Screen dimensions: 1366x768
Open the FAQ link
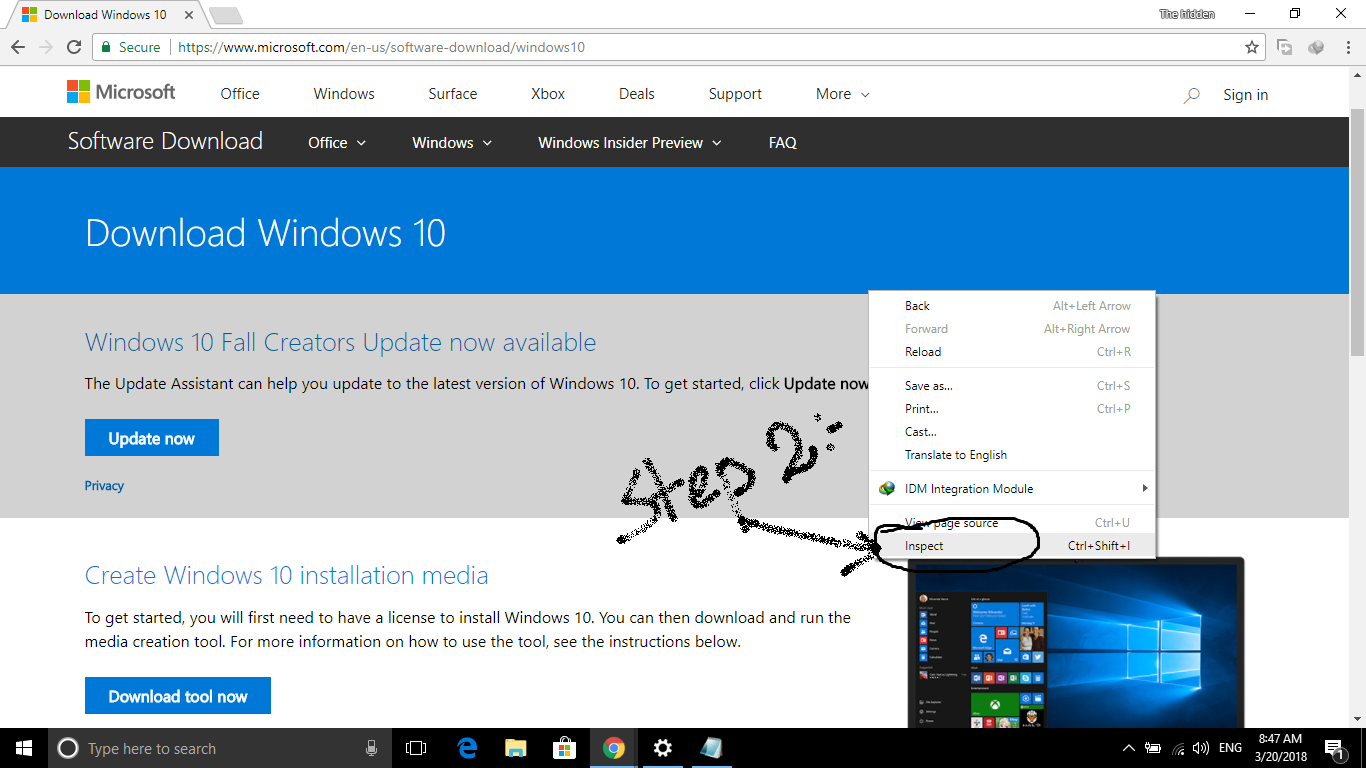[783, 143]
